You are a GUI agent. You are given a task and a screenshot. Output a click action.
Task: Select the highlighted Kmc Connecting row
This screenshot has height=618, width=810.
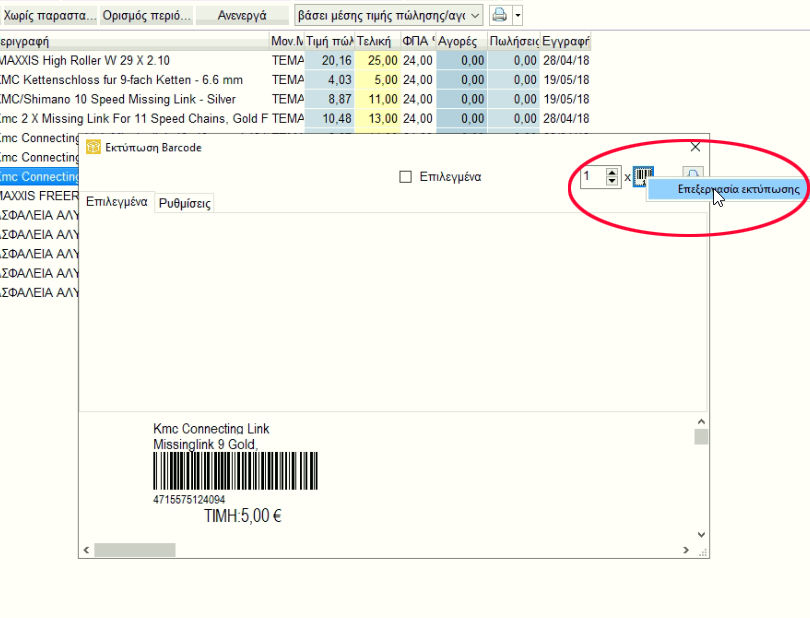coord(39,177)
